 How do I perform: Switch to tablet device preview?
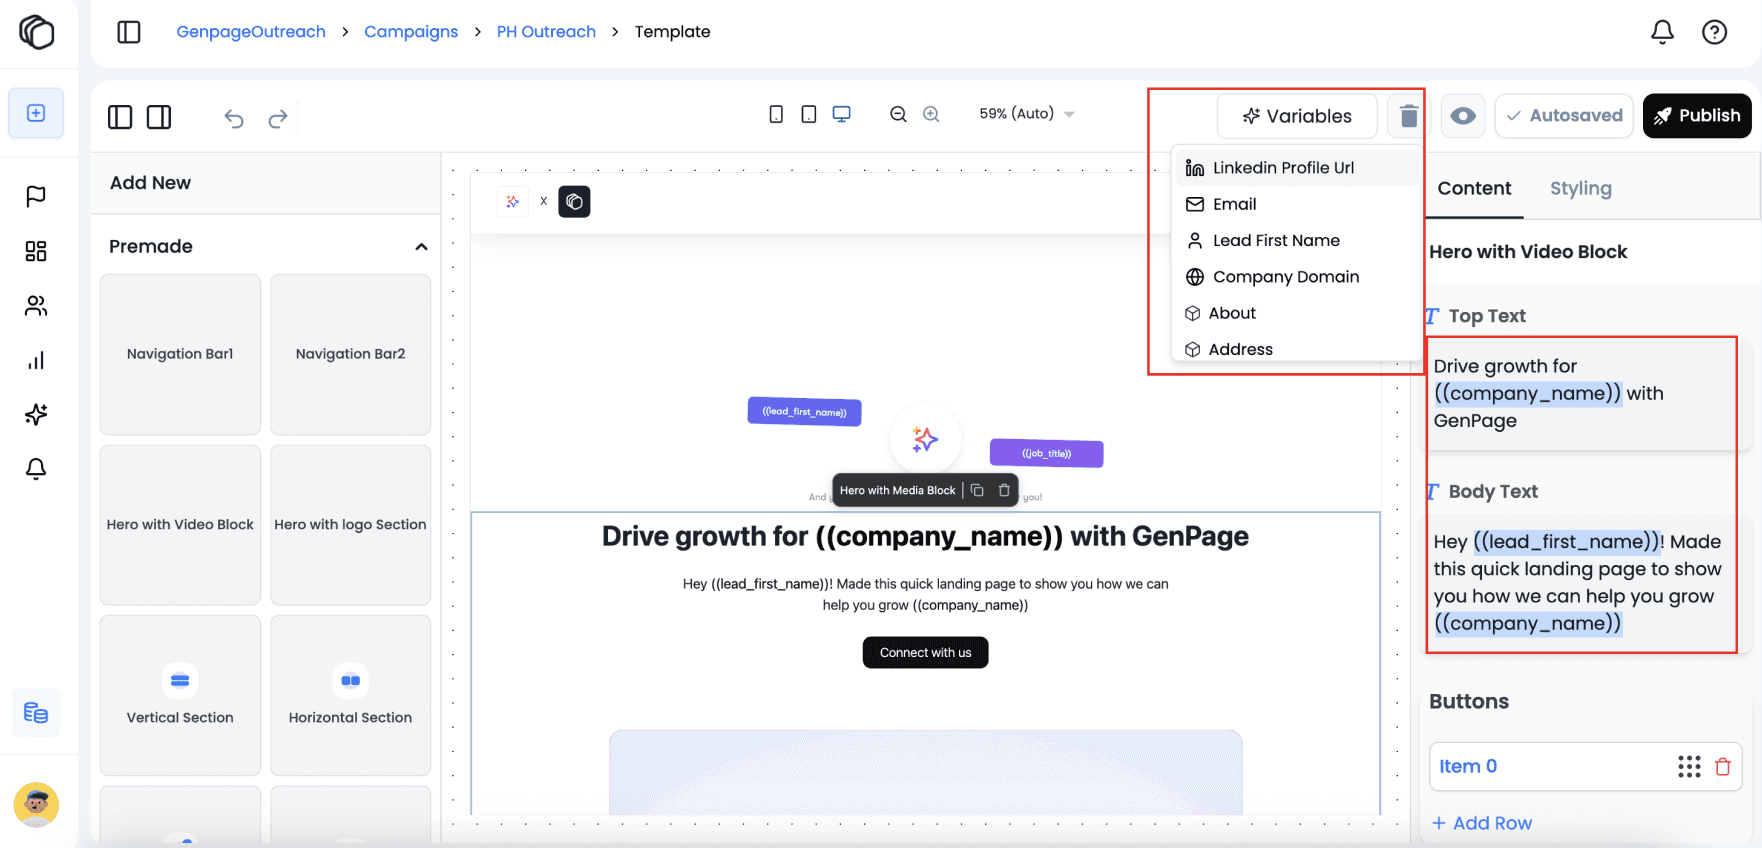(x=809, y=114)
